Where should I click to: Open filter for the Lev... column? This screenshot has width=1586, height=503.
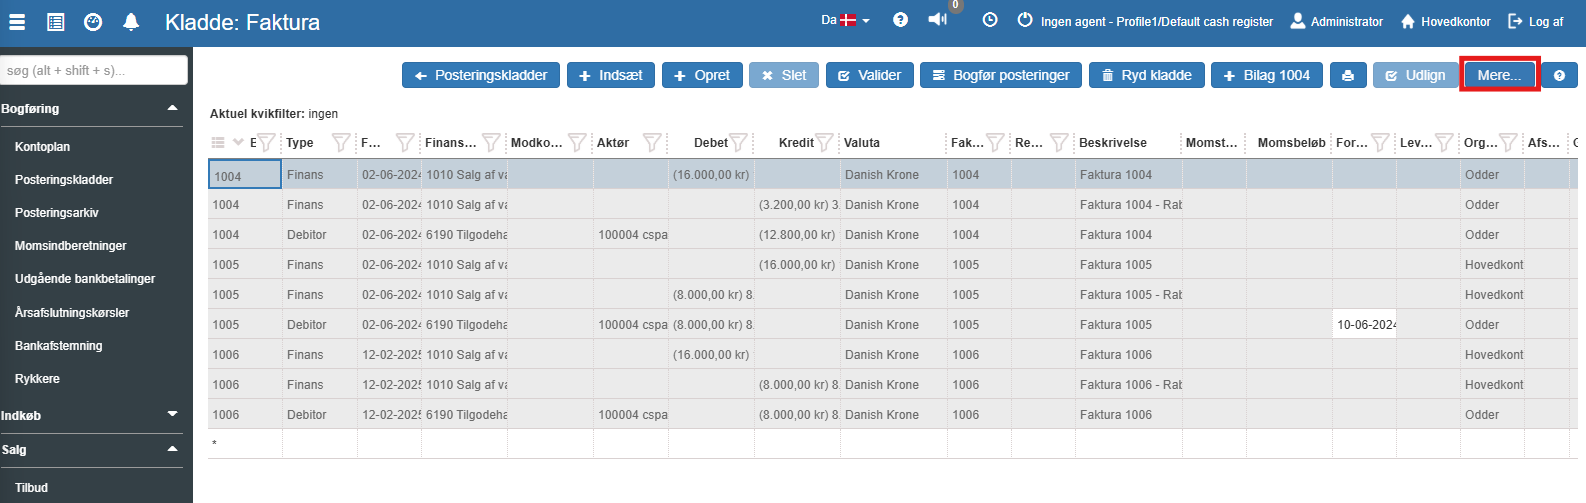(x=1444, y=143)
